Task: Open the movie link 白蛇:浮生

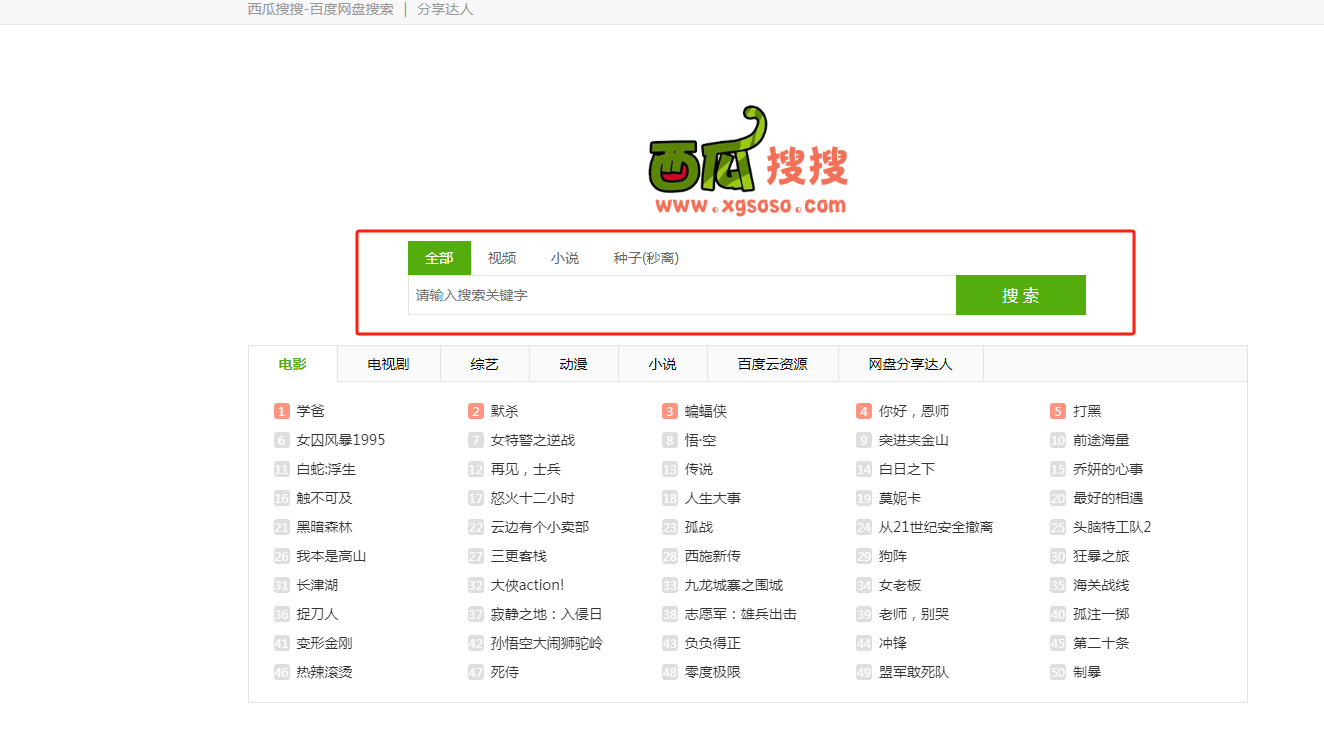Action: click(x=326, y=469)
